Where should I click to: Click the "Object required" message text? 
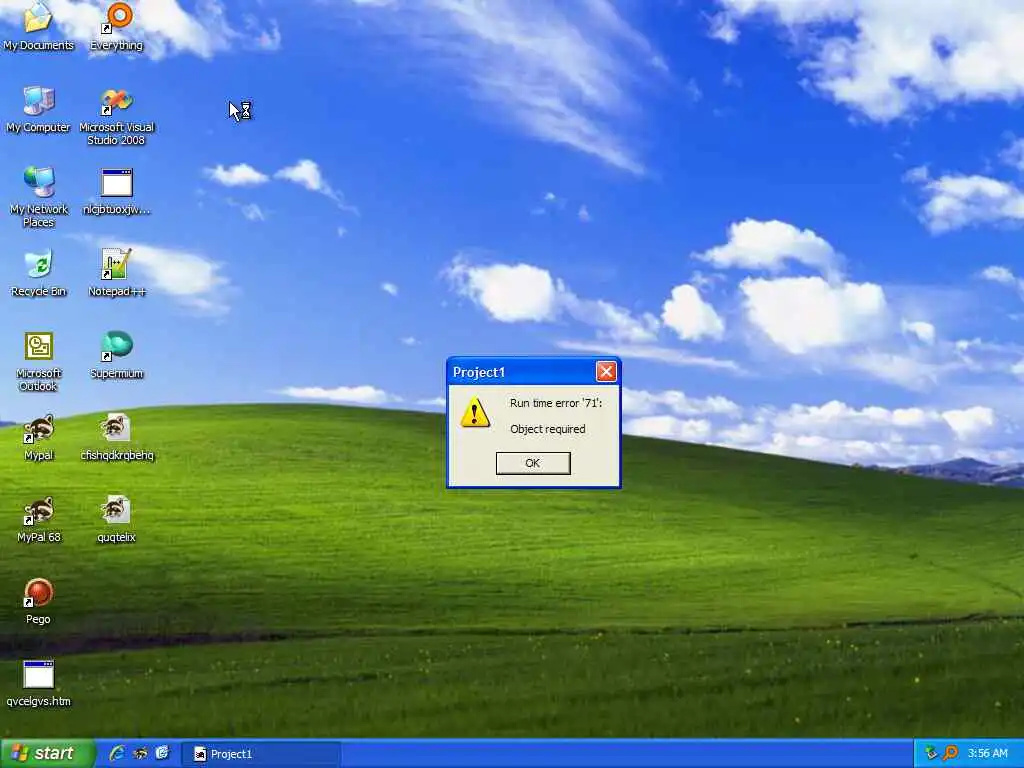coord(547,429)
